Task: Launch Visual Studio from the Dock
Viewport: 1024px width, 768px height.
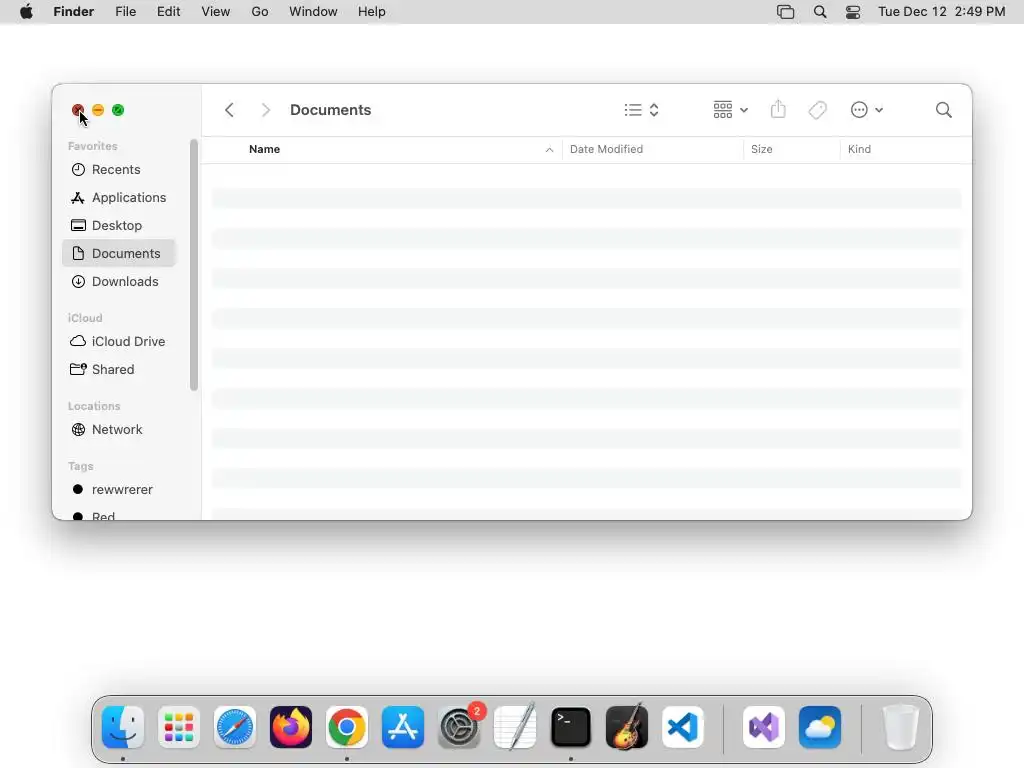Action: pyautogui.click(x=764, y=727)
